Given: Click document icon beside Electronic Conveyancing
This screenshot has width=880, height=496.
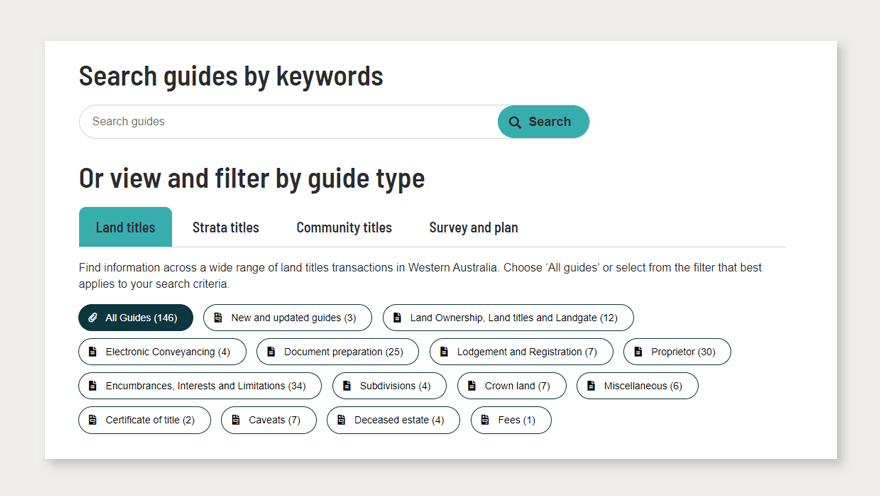Looking at the screenshot, I should pos(93,352).
